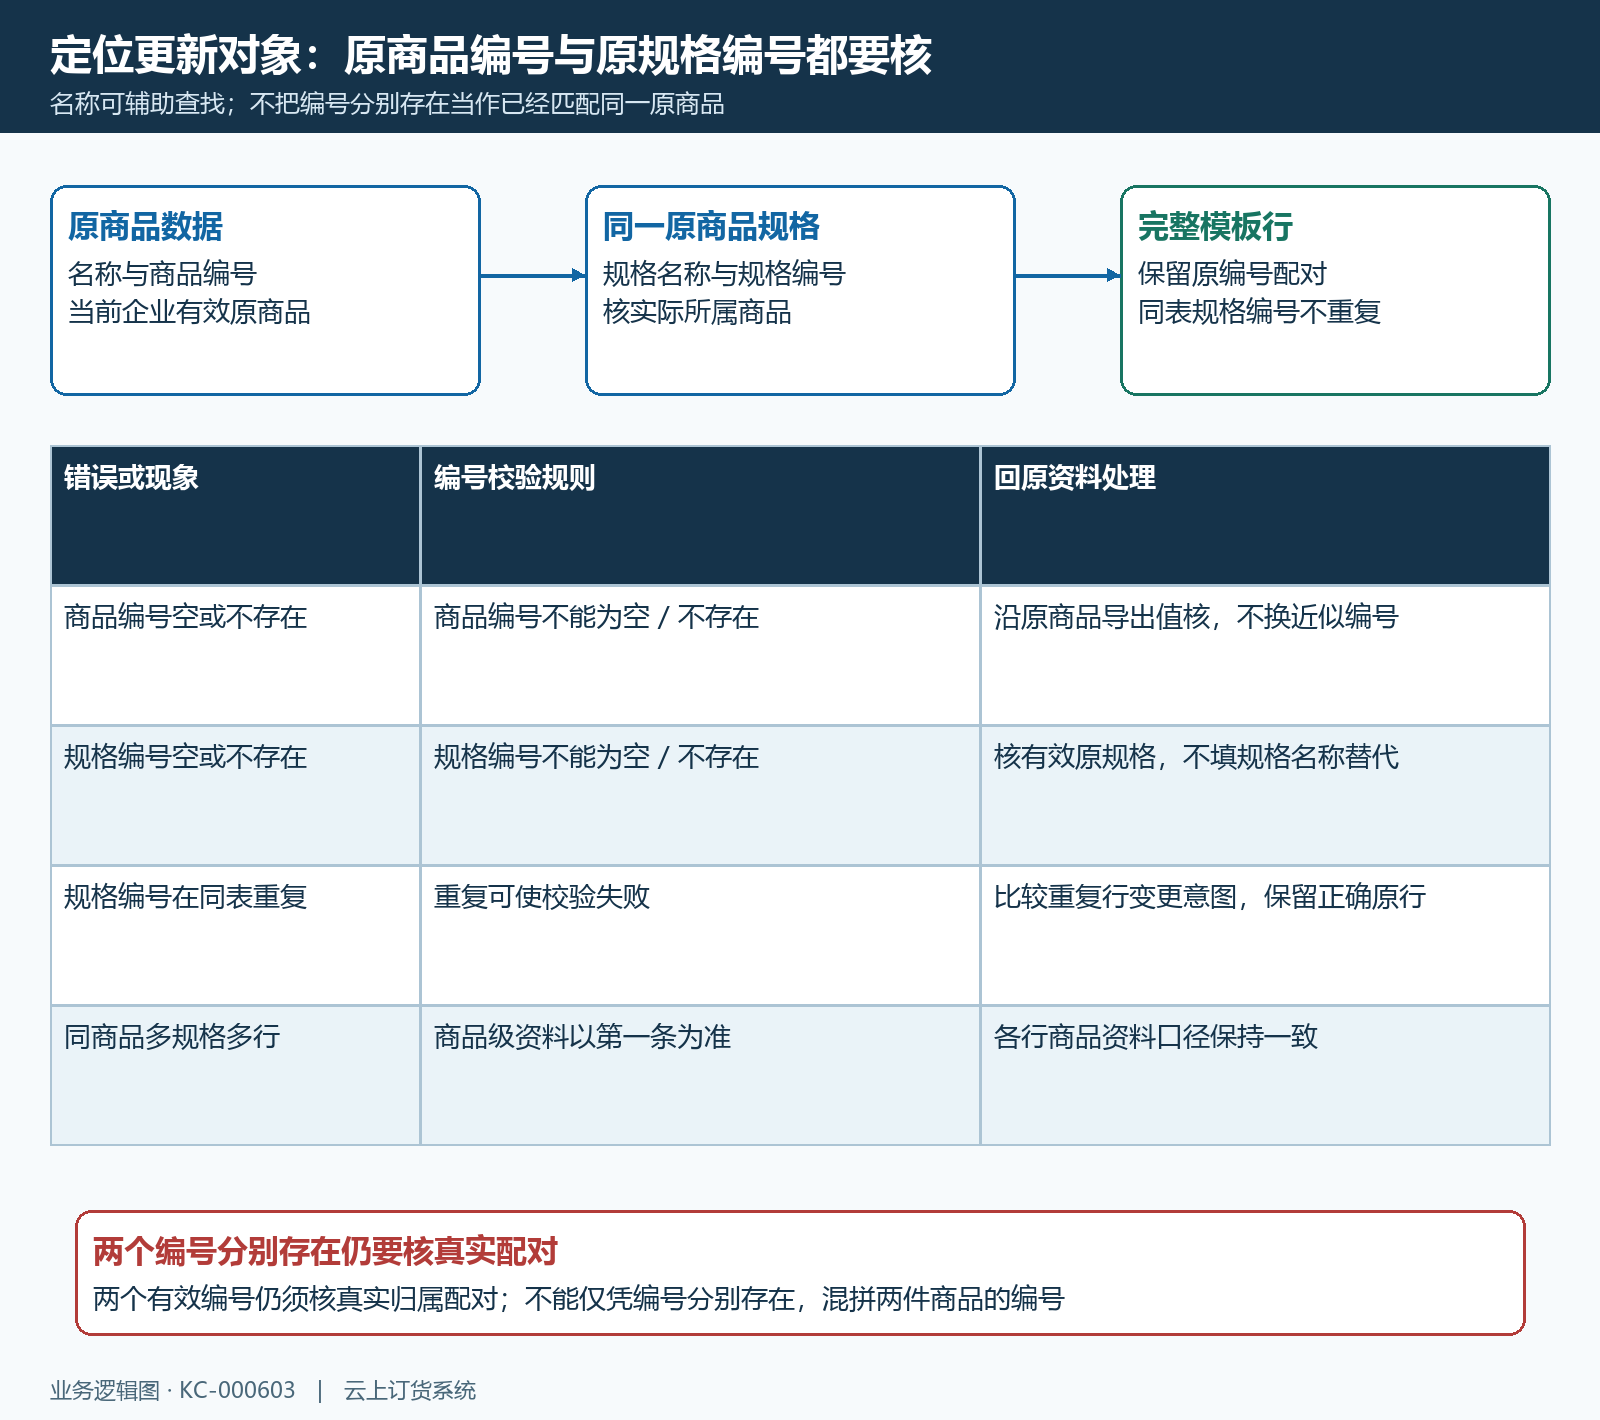The width and height of the screenshot is (1600, 1420).
Task: Click cell 比较重复行变更意图，保留正确原行
Action: [1265, 935]
